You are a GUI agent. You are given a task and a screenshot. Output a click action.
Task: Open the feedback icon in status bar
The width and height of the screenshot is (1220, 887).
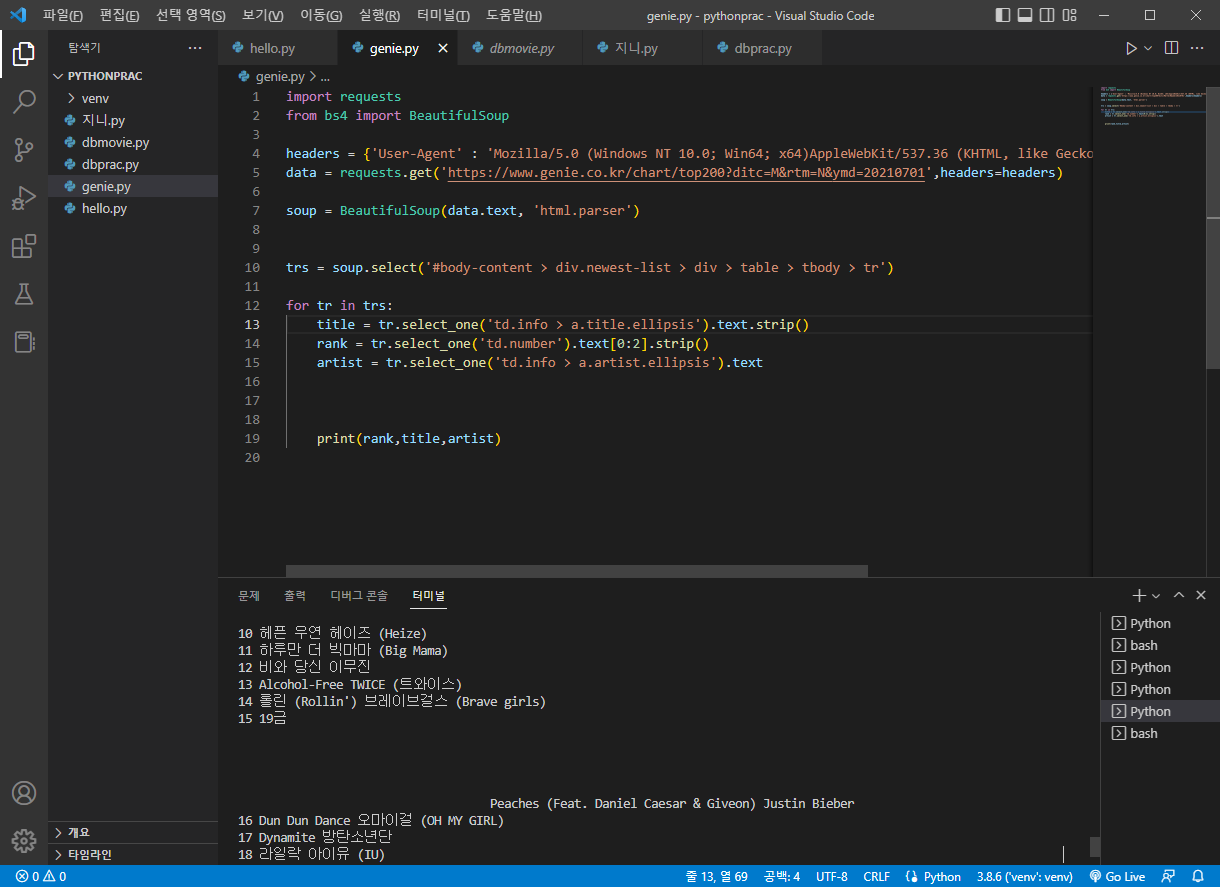coord(1169,877)
